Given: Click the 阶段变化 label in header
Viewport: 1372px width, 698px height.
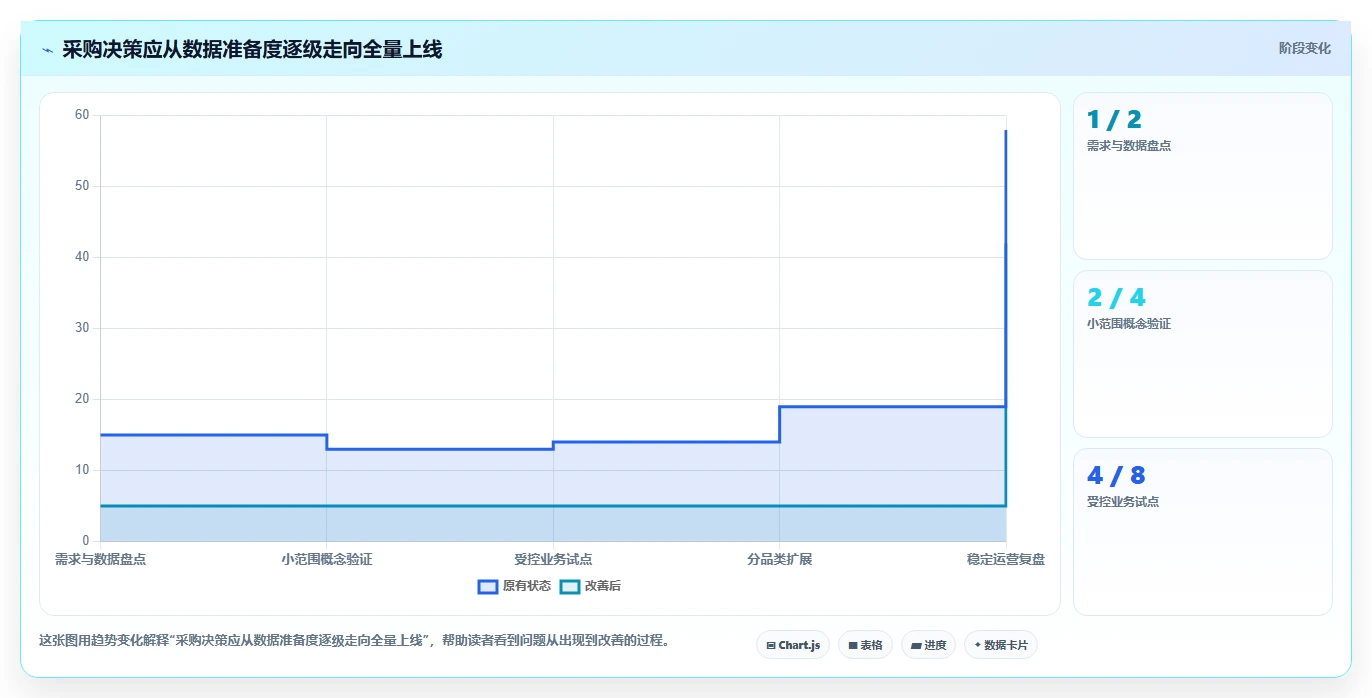Looking at the screenshot, I should point(1304,48).
